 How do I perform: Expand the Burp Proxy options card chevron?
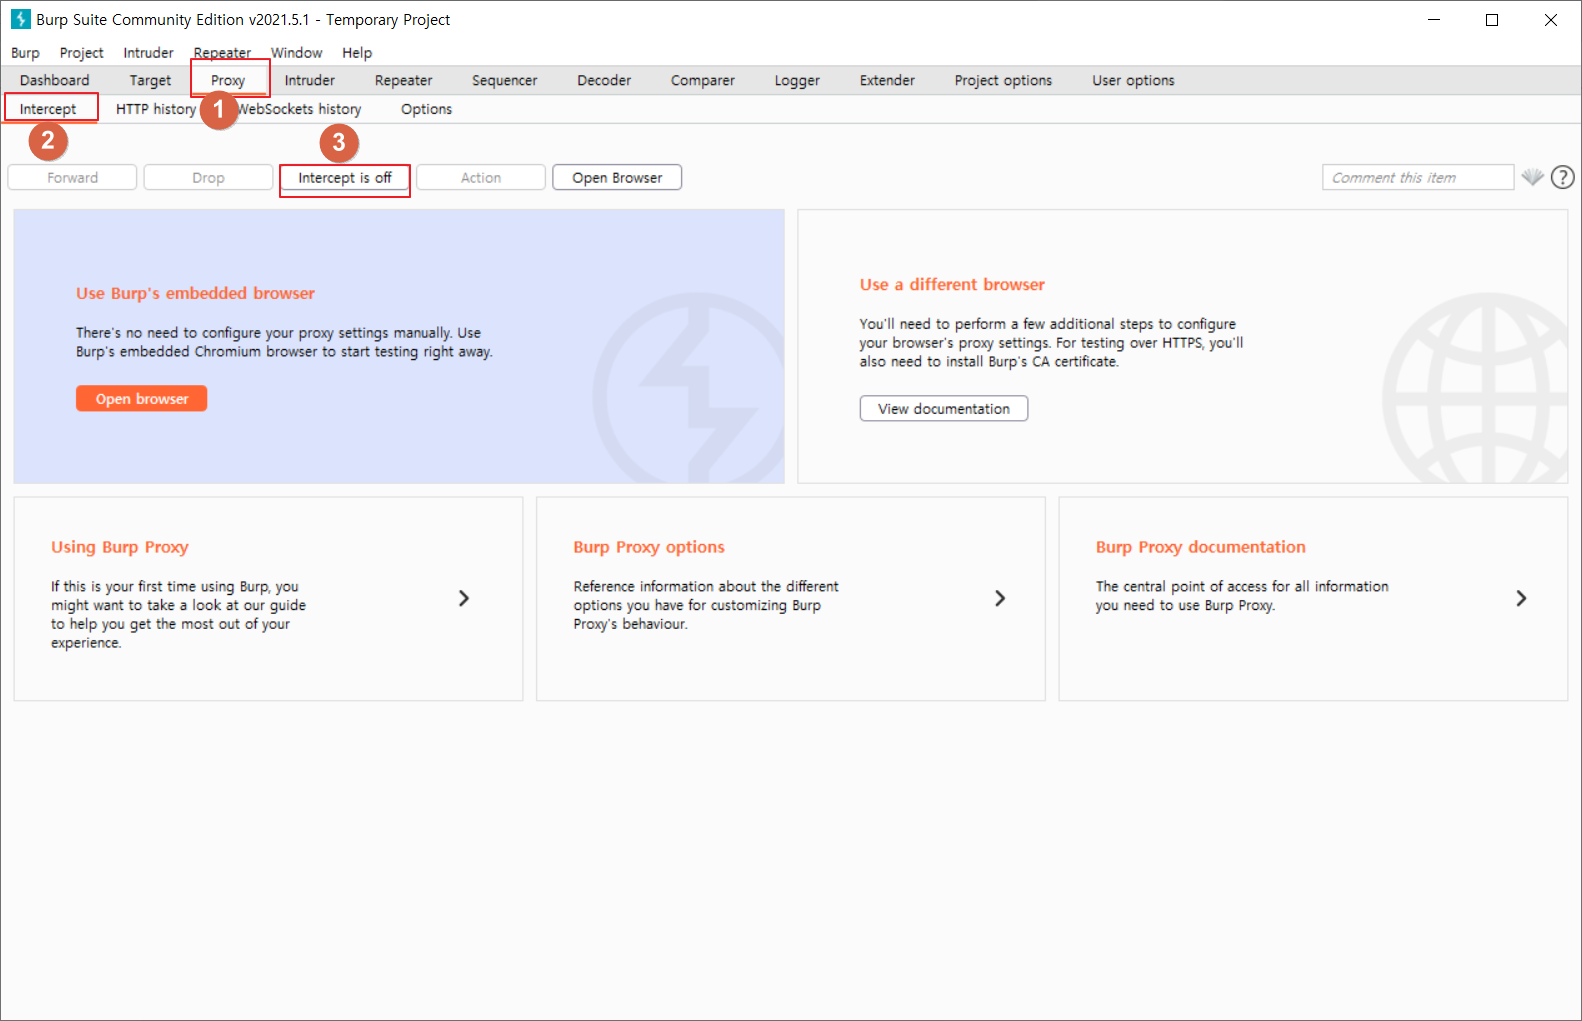point(1000,598)
